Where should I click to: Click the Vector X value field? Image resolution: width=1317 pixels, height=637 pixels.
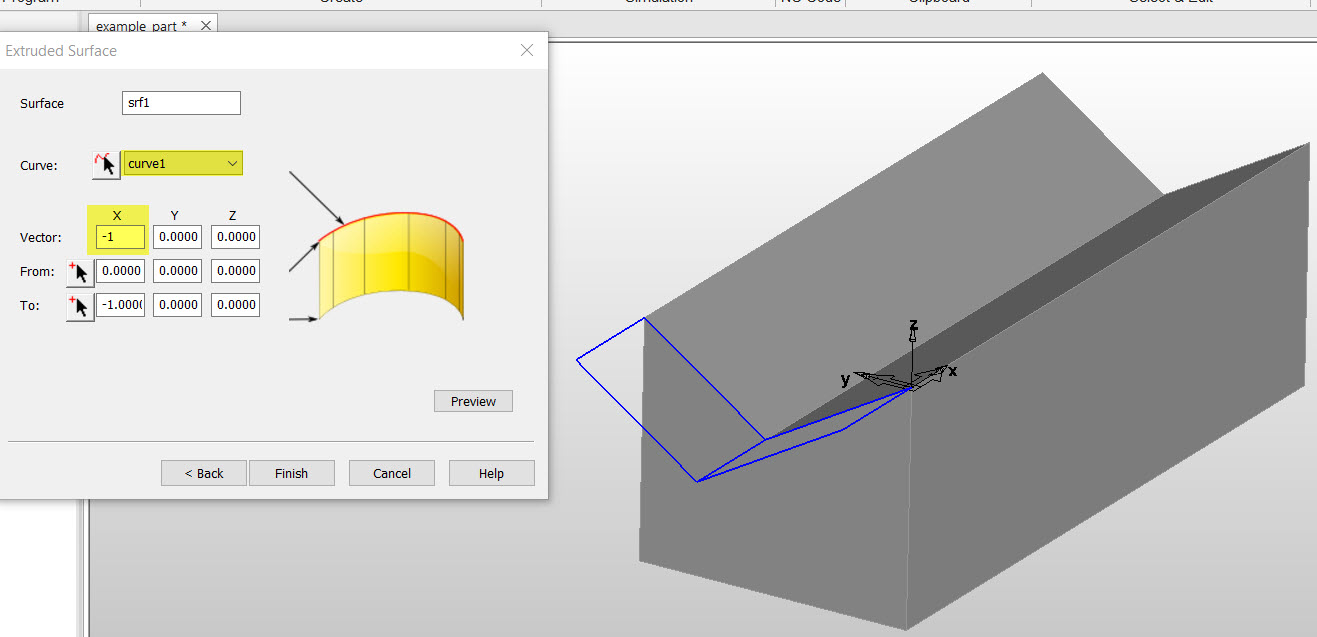click(118, 236)
